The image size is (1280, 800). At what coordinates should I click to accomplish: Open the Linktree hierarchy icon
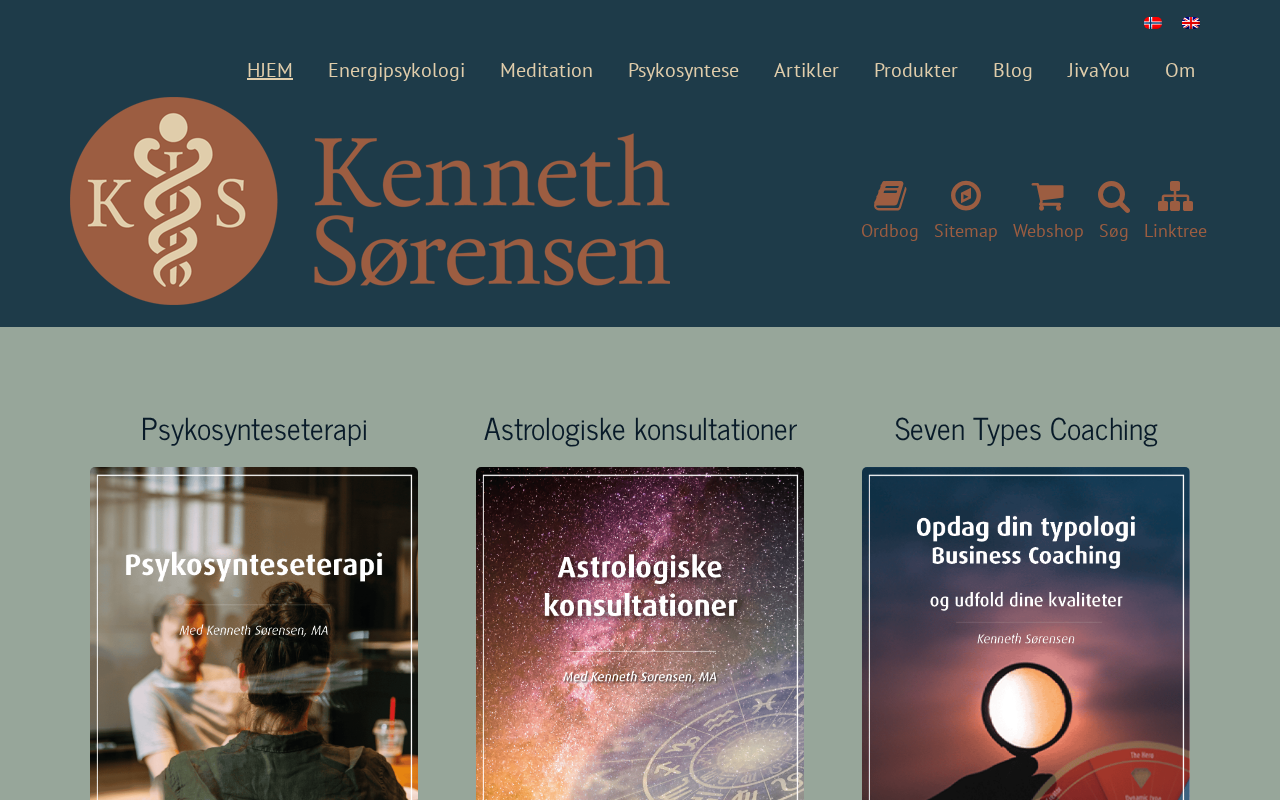(1175, 196)
